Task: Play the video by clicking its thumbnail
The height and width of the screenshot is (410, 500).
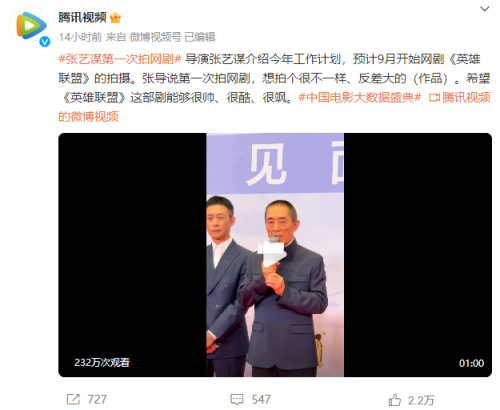Action: pyautogui.click(x=275, y=255)
